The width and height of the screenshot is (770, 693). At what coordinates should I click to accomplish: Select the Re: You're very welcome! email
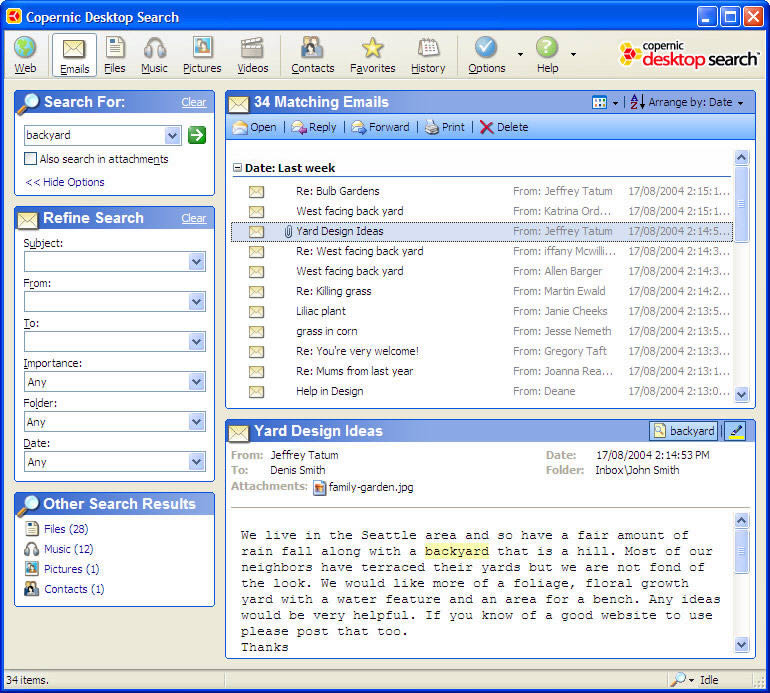(x=482, y=352)
